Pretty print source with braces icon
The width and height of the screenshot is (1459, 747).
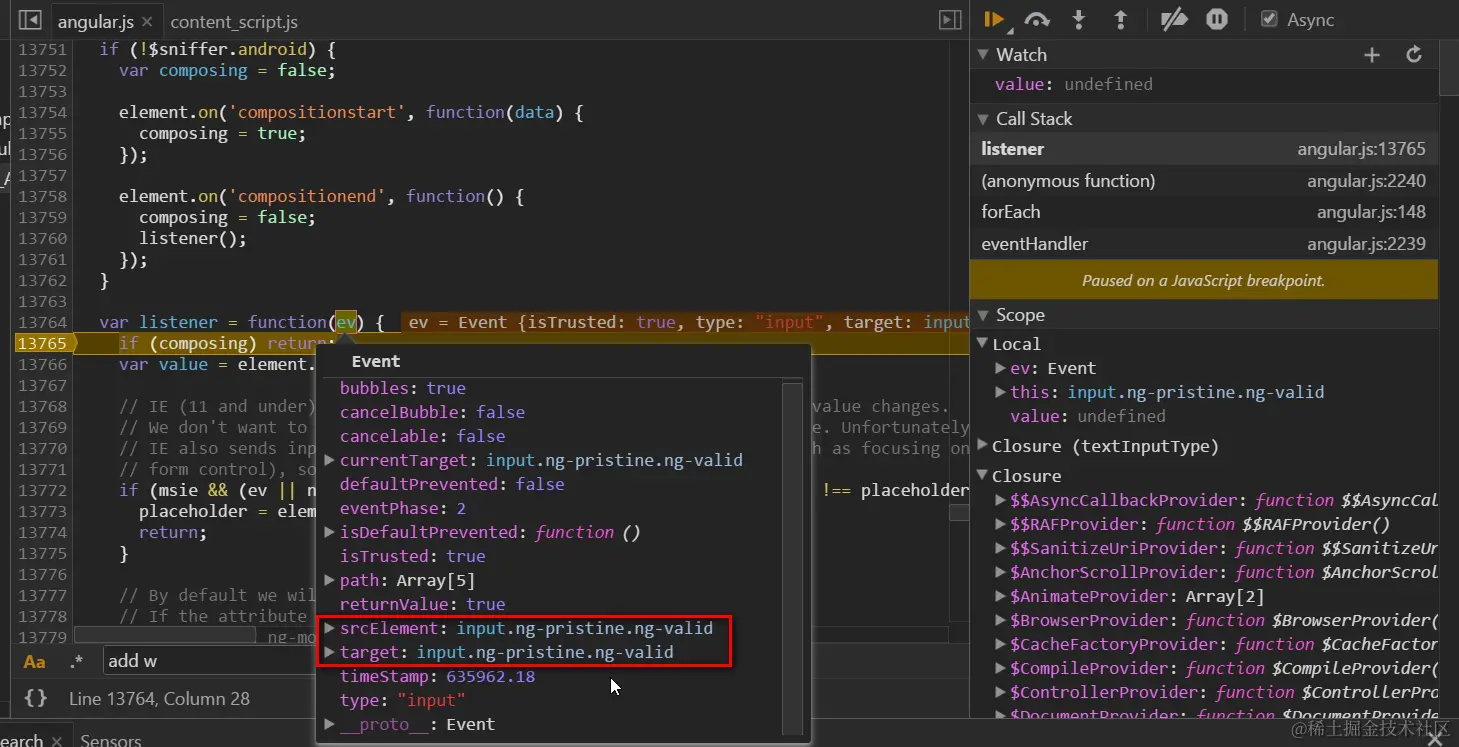[35, 699]
